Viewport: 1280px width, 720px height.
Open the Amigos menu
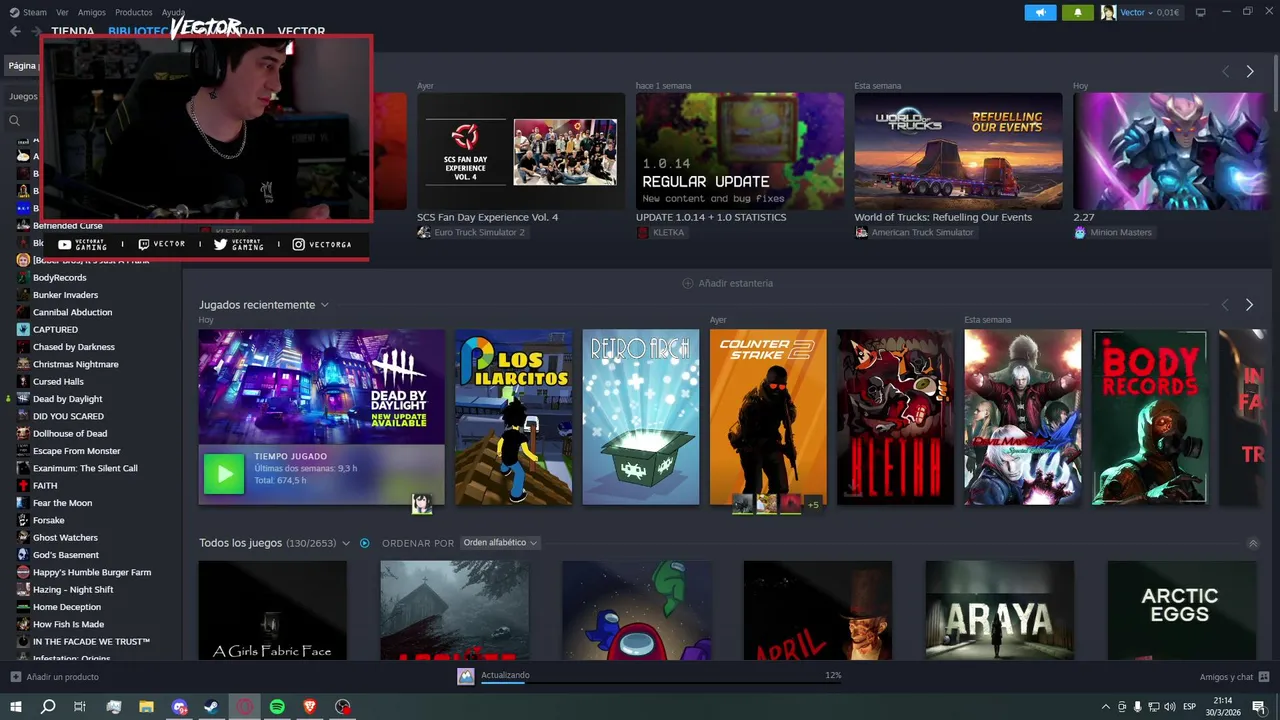pyautogui.click(x=92, y=12)
